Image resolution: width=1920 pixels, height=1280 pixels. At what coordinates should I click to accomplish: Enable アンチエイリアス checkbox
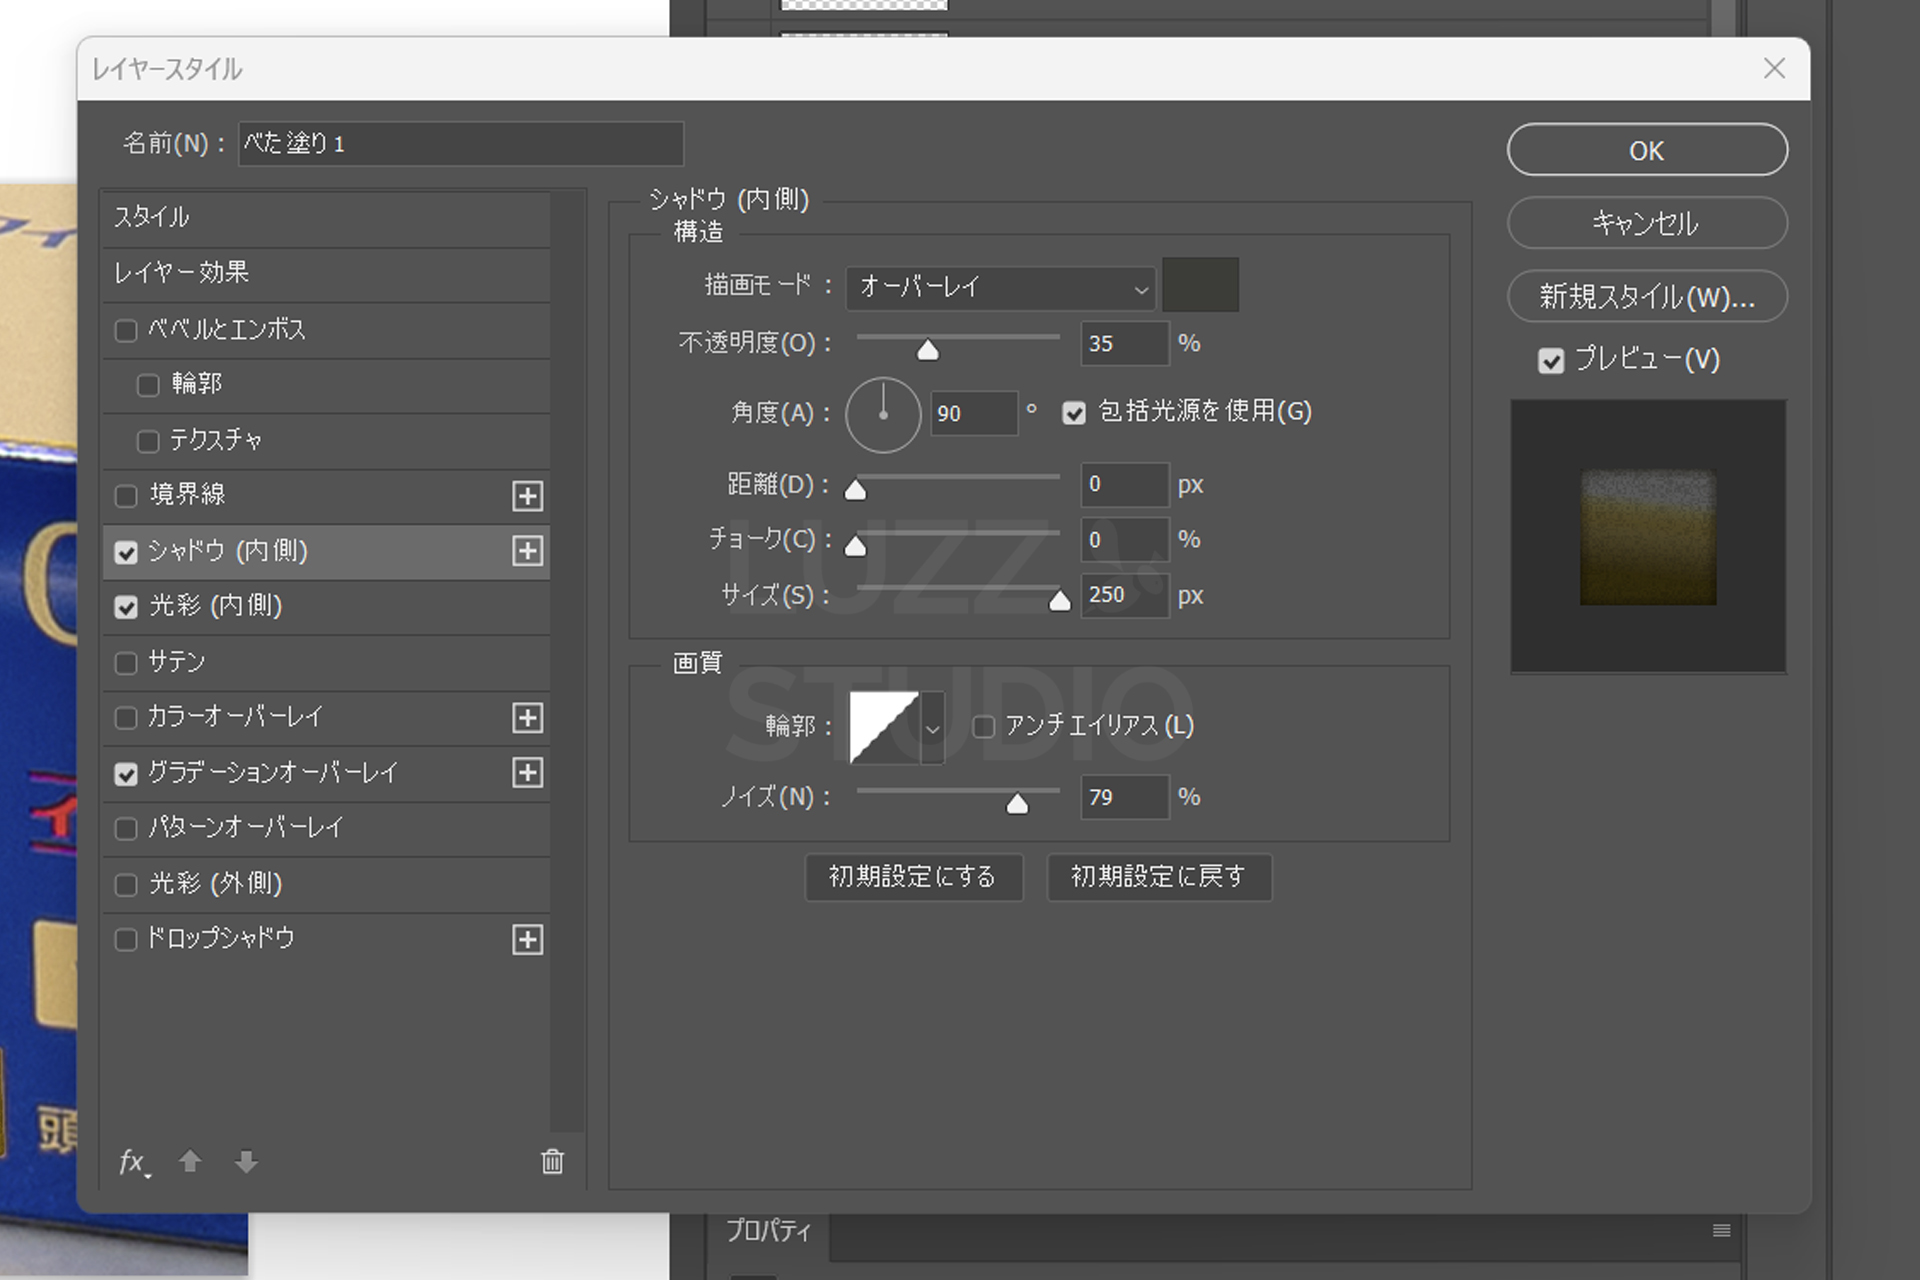pyautogui.click(x=984, y=727)
